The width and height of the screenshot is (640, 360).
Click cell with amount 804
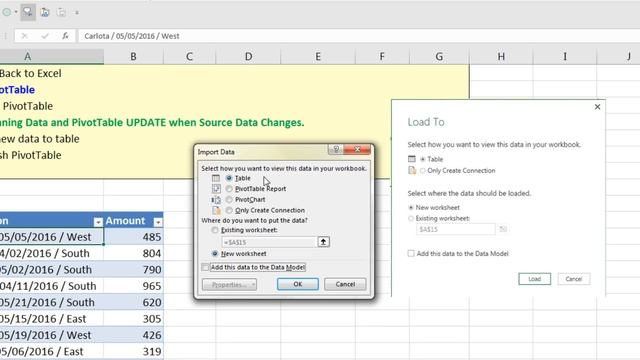133,253
